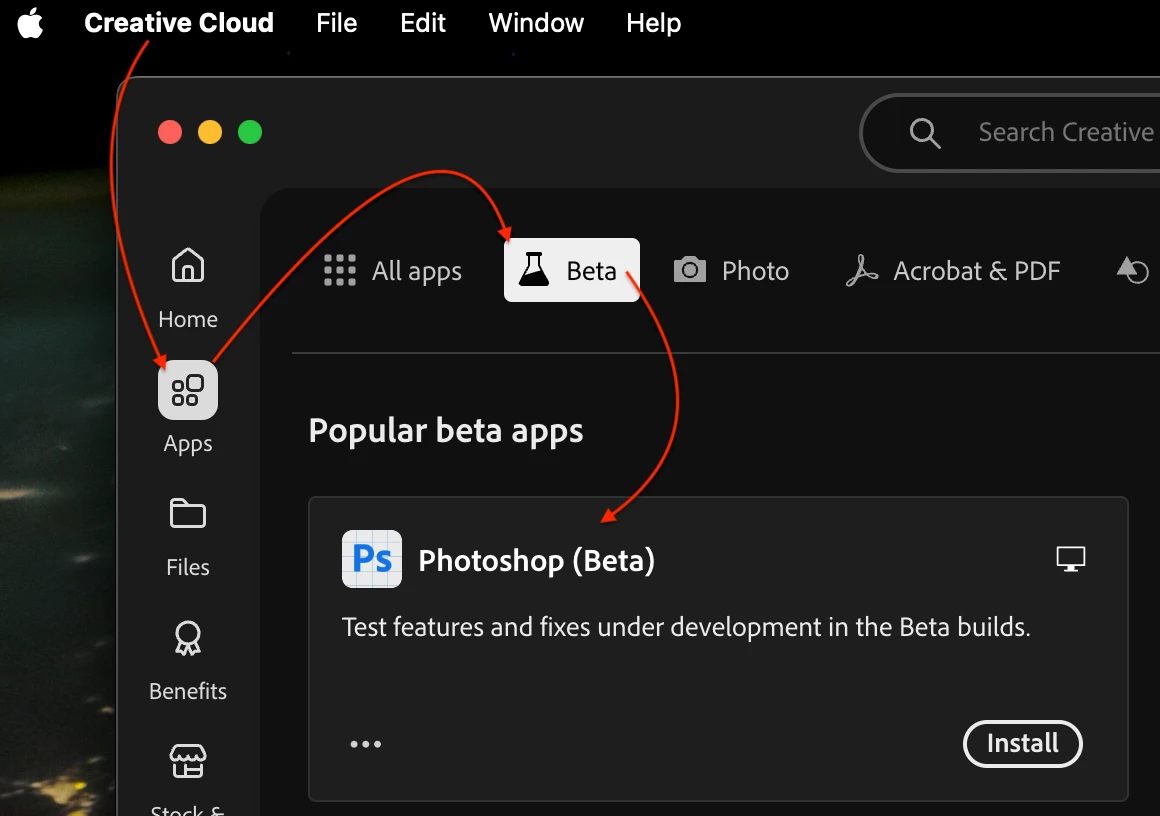Maximize window with green button
Screen dimensions: 1160x816
click(x=250, y=132)
